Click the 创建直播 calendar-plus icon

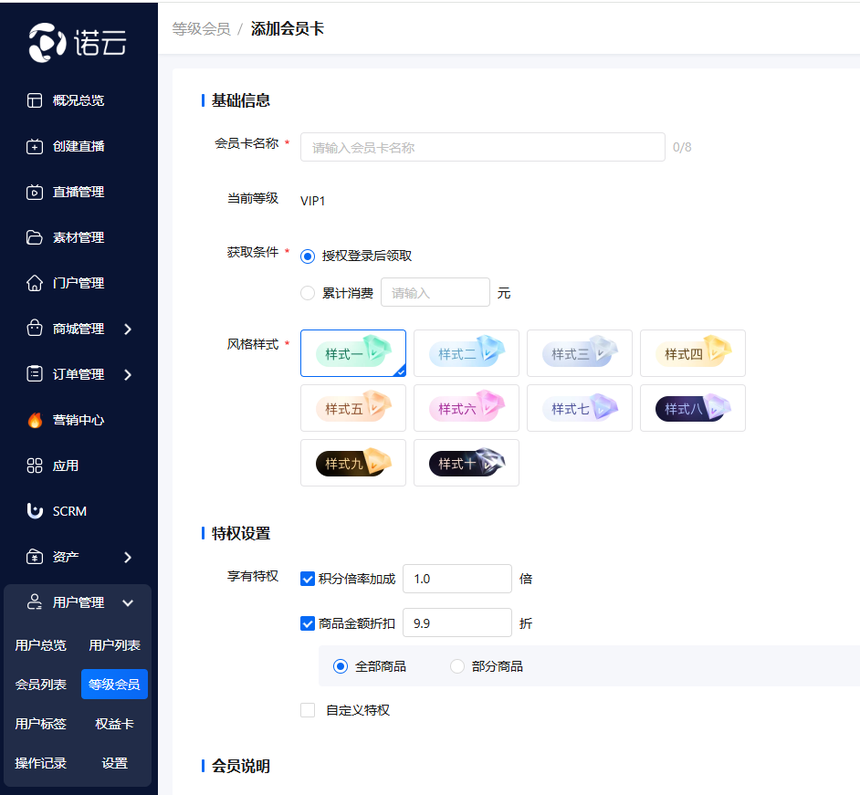[34, 146]
